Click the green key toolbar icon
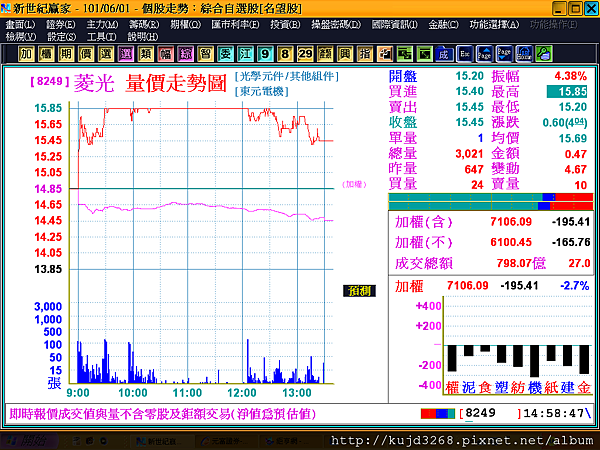The width and height of the screenshot is (600, 450). coord(544,54)
